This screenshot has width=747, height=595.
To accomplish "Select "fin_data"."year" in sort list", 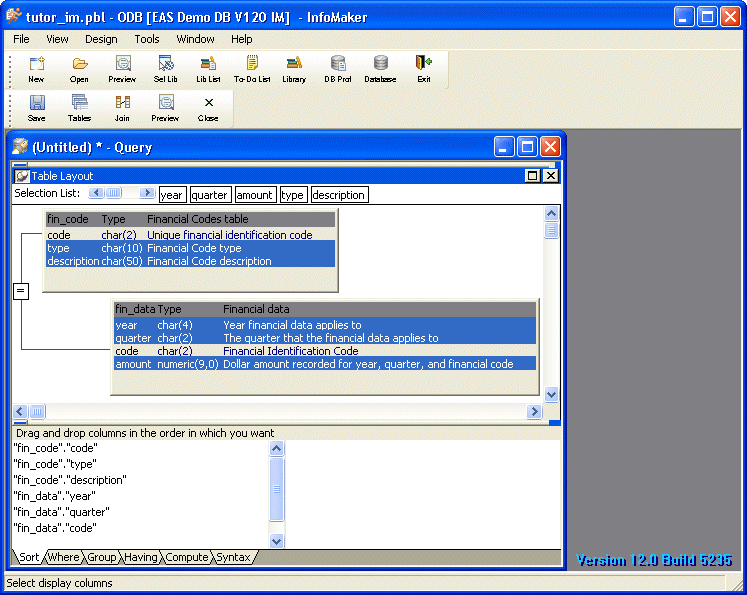I will 55,496.
